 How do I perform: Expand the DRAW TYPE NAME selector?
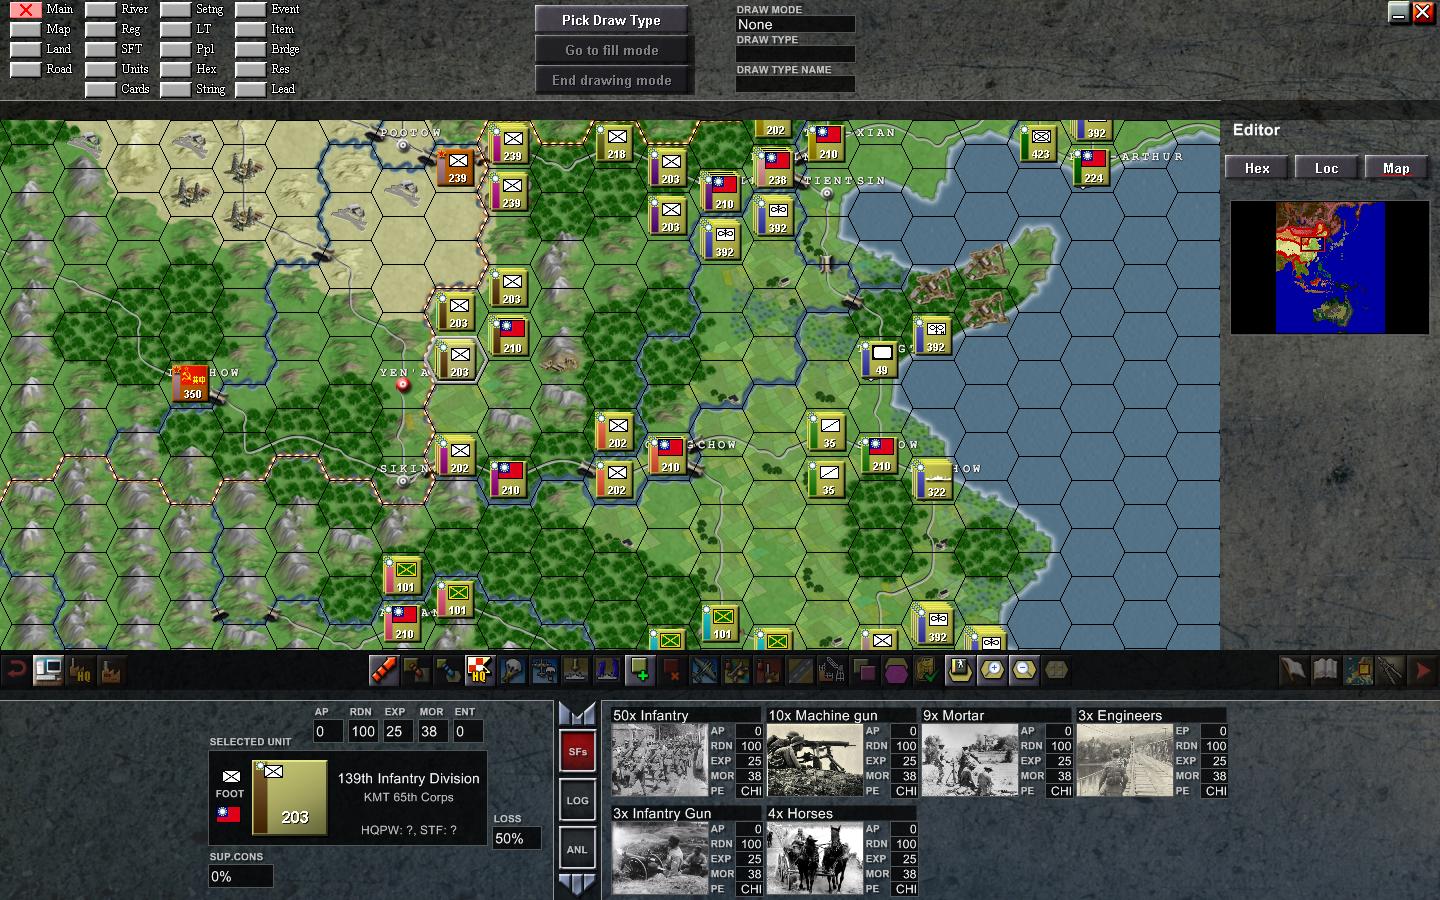click(x=795, y=84)
